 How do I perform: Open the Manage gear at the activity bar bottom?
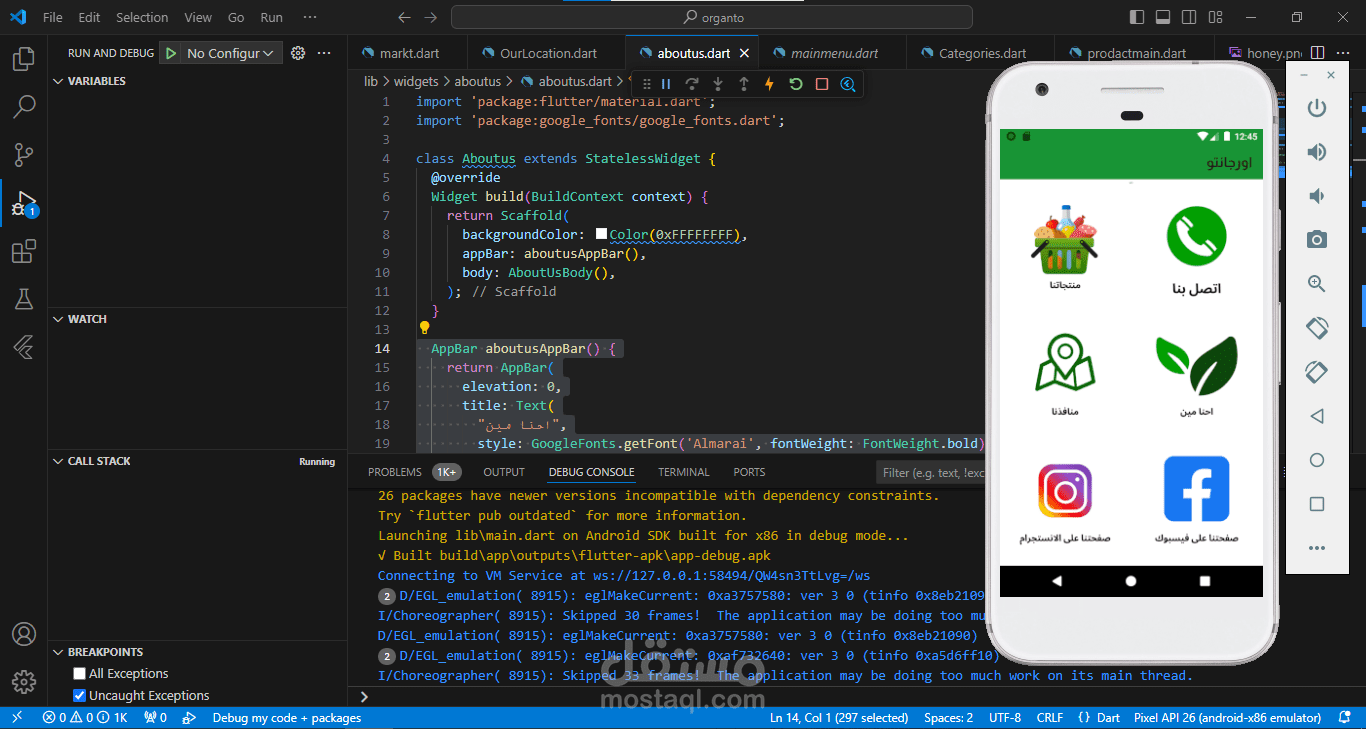(23, 682)
